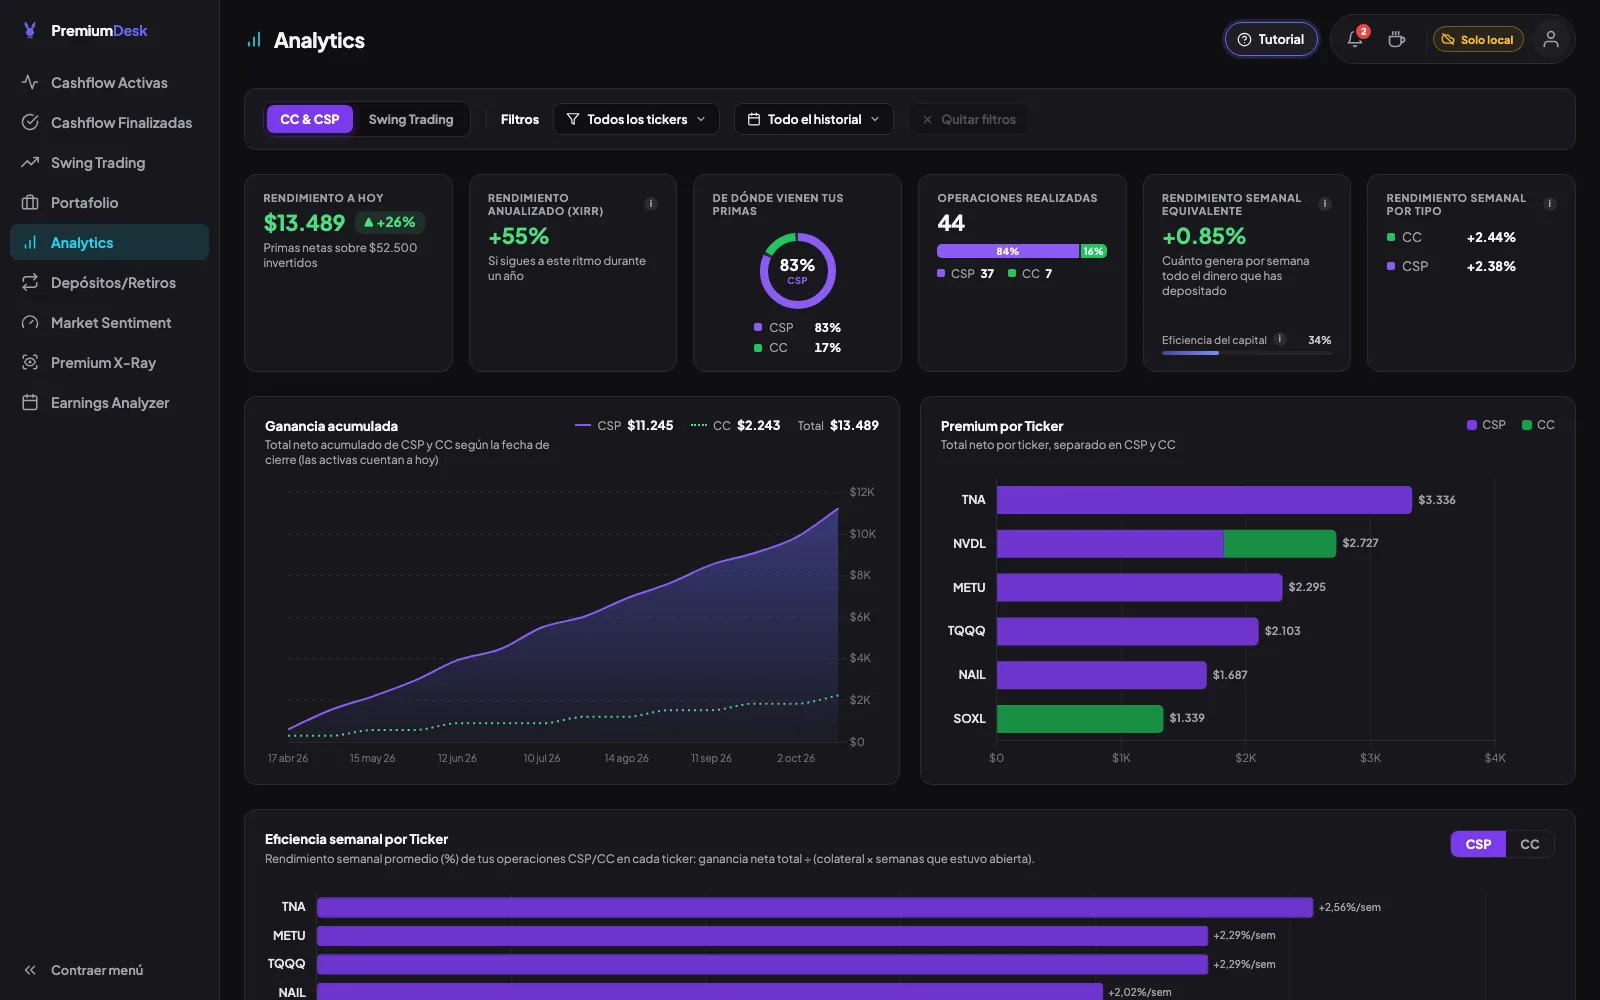1600x1000 pixels.
Task: Click the Tutorial button
Action: point(1271,40)
